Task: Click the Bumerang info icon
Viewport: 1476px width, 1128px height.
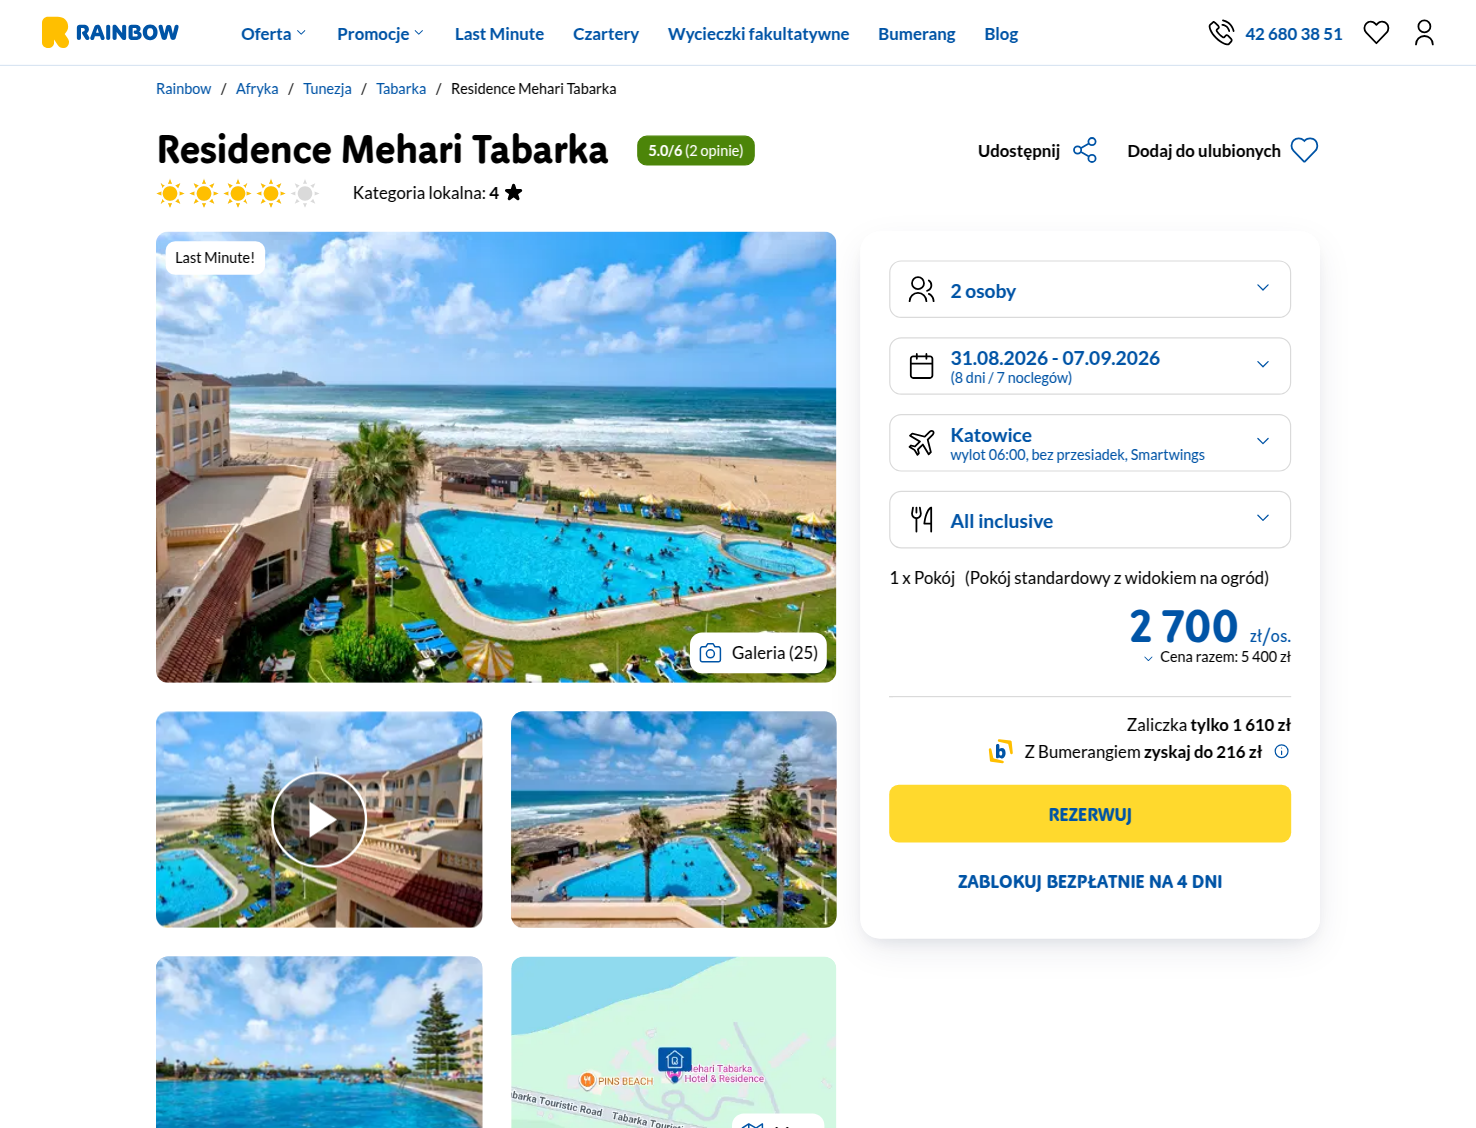Action: (x=1282, y=751)
